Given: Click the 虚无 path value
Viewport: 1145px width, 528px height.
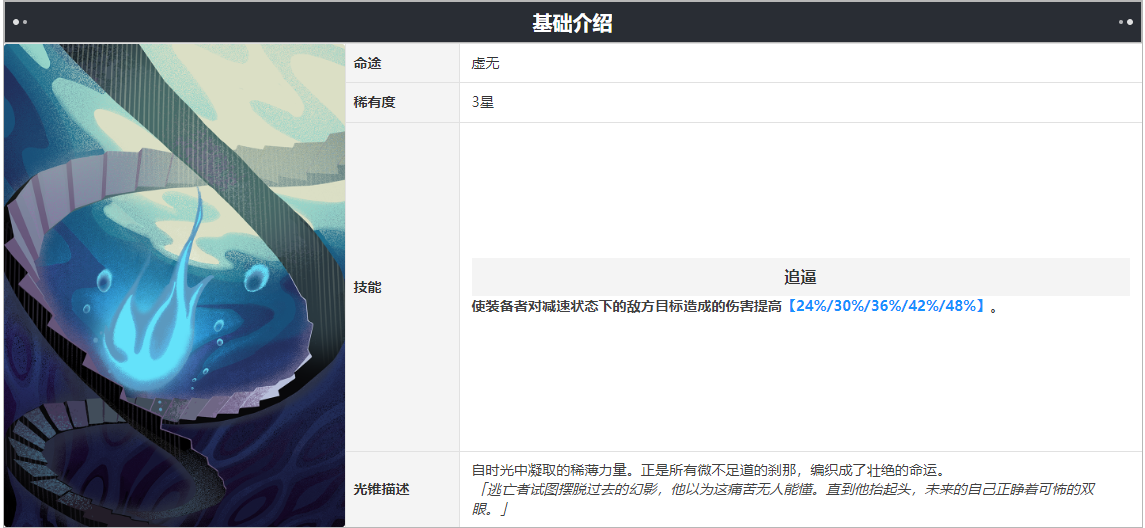Looking at the screenshot, I should coord(485,64).
